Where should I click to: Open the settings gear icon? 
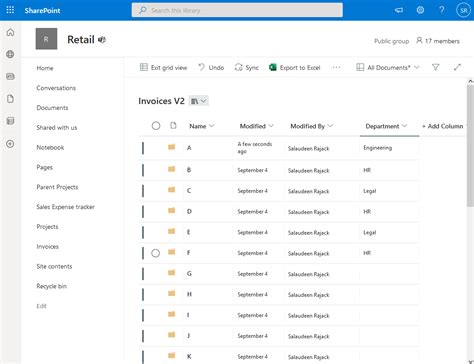point(420,10)
